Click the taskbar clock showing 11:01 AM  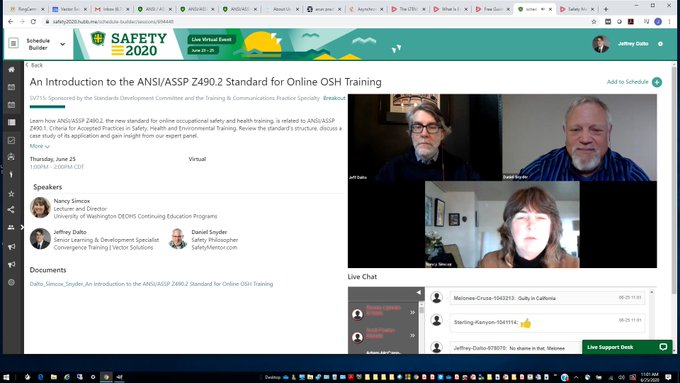pos(649,377)
